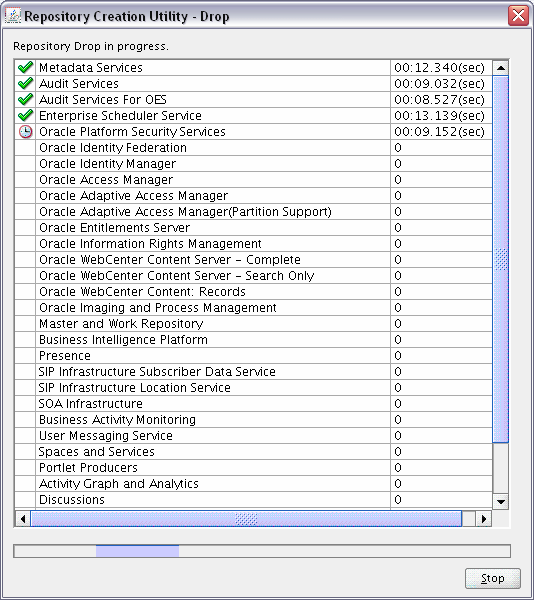Select the Oracle Identity Federation row

253,148
